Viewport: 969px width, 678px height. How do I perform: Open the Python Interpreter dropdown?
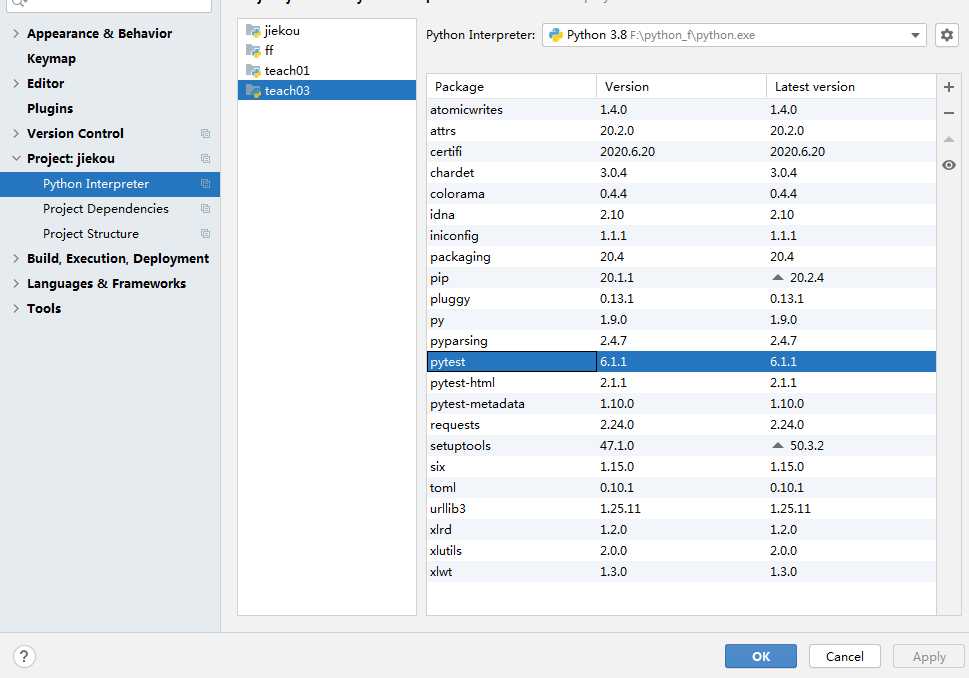(734, 35)
